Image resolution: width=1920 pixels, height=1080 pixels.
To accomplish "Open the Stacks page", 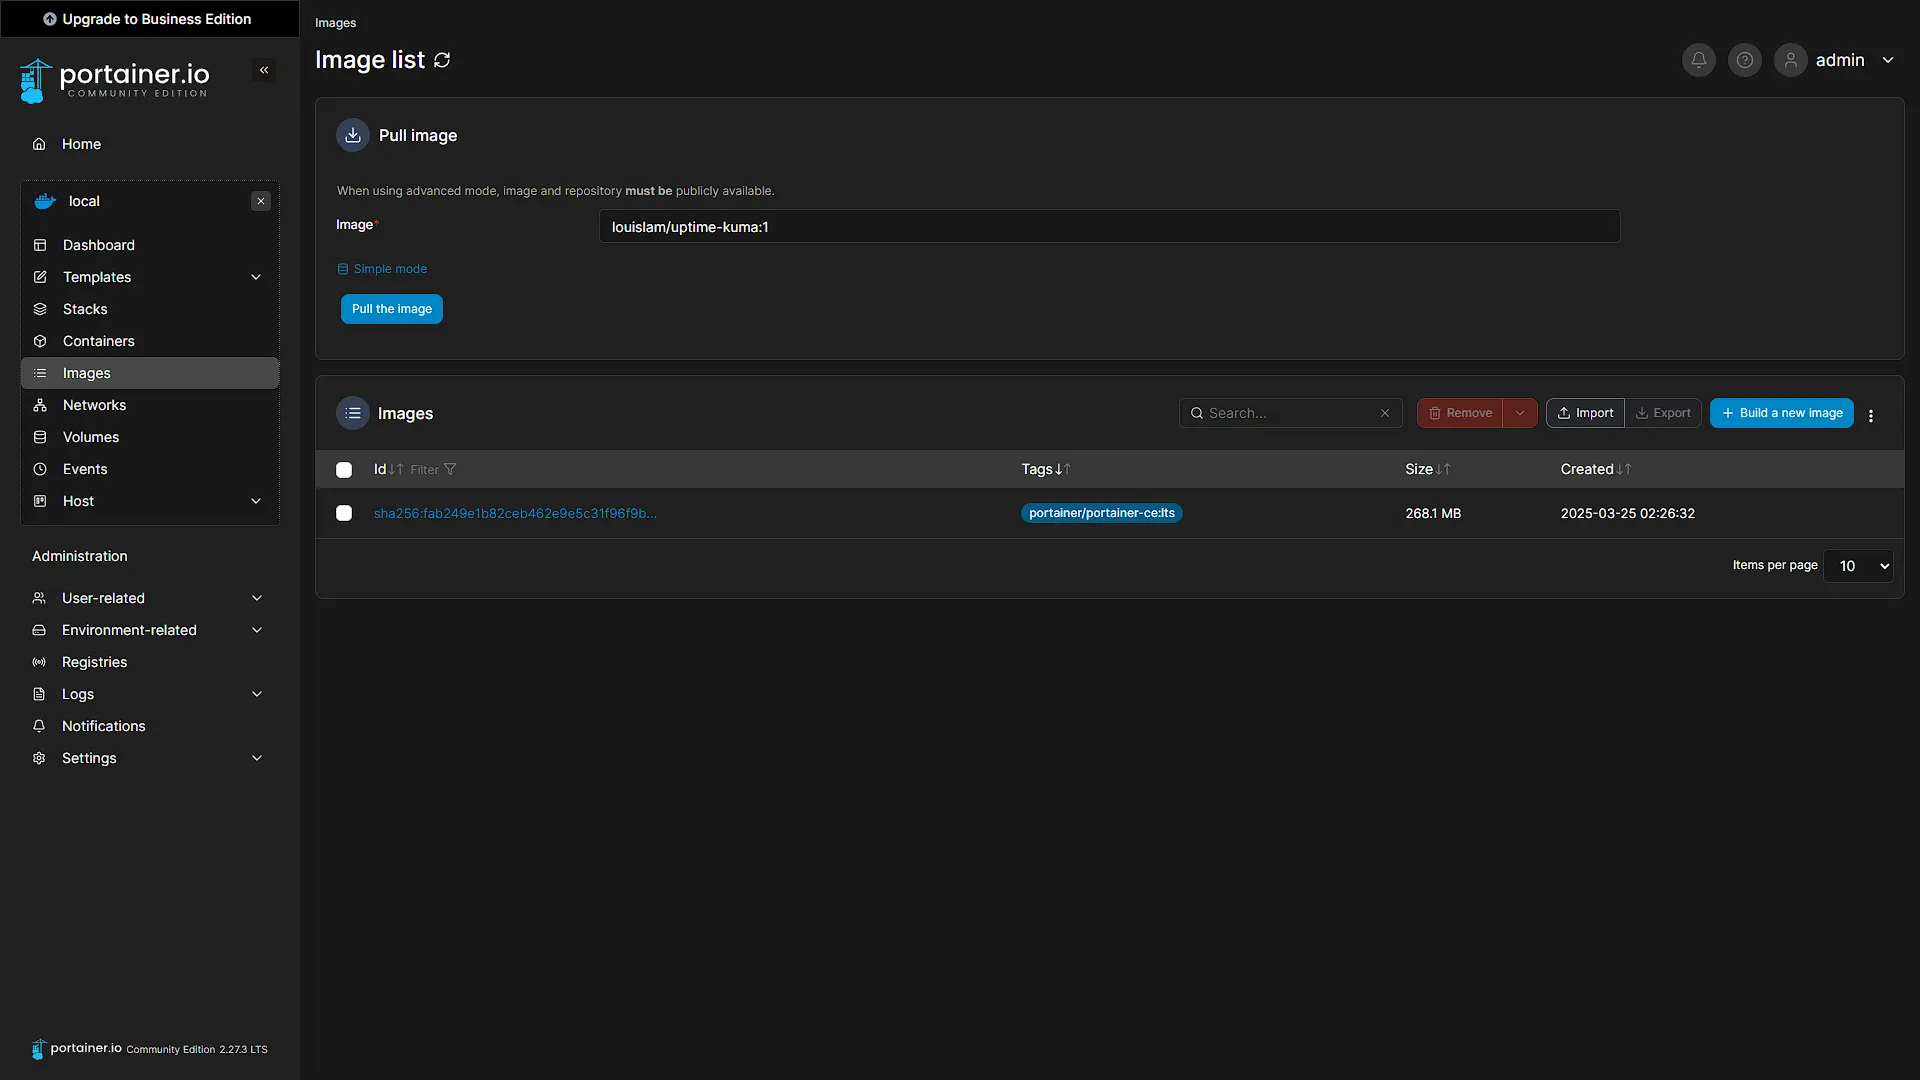I will [150, 309].
